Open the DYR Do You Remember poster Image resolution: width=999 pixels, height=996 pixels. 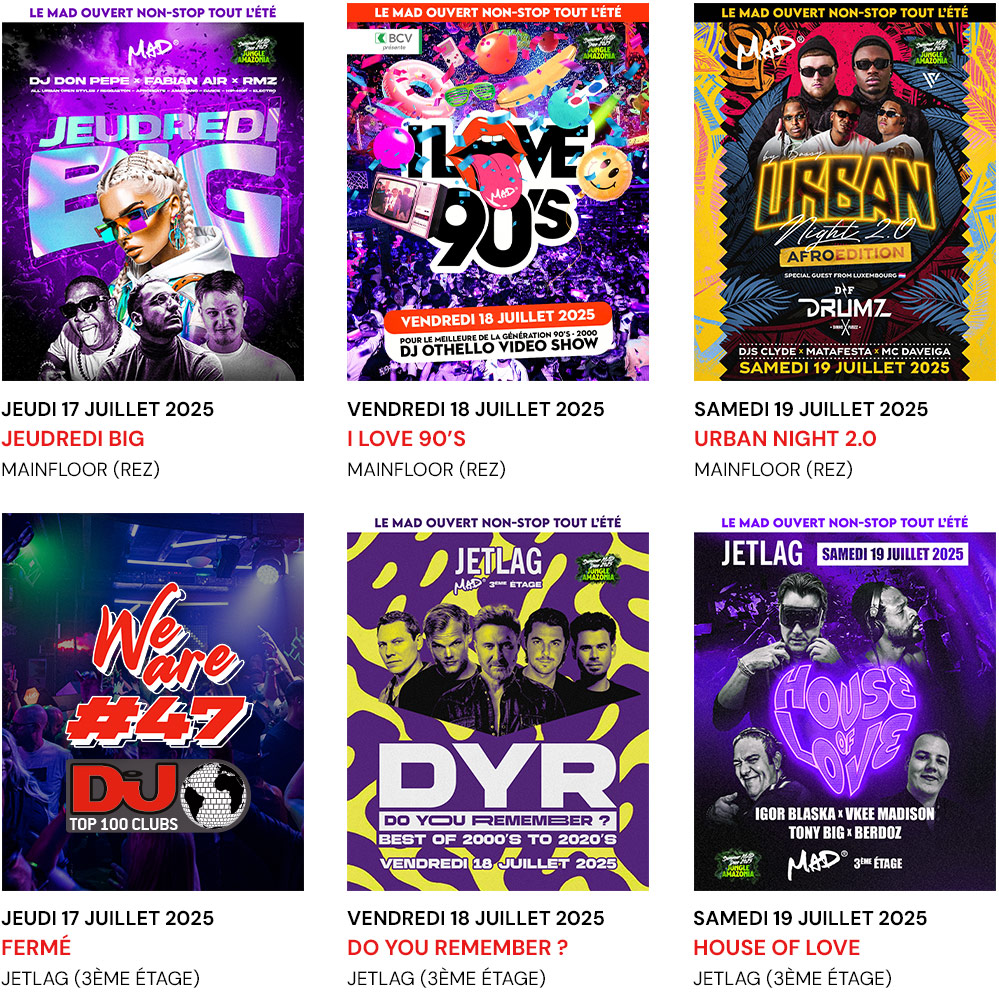coord(498,702)
